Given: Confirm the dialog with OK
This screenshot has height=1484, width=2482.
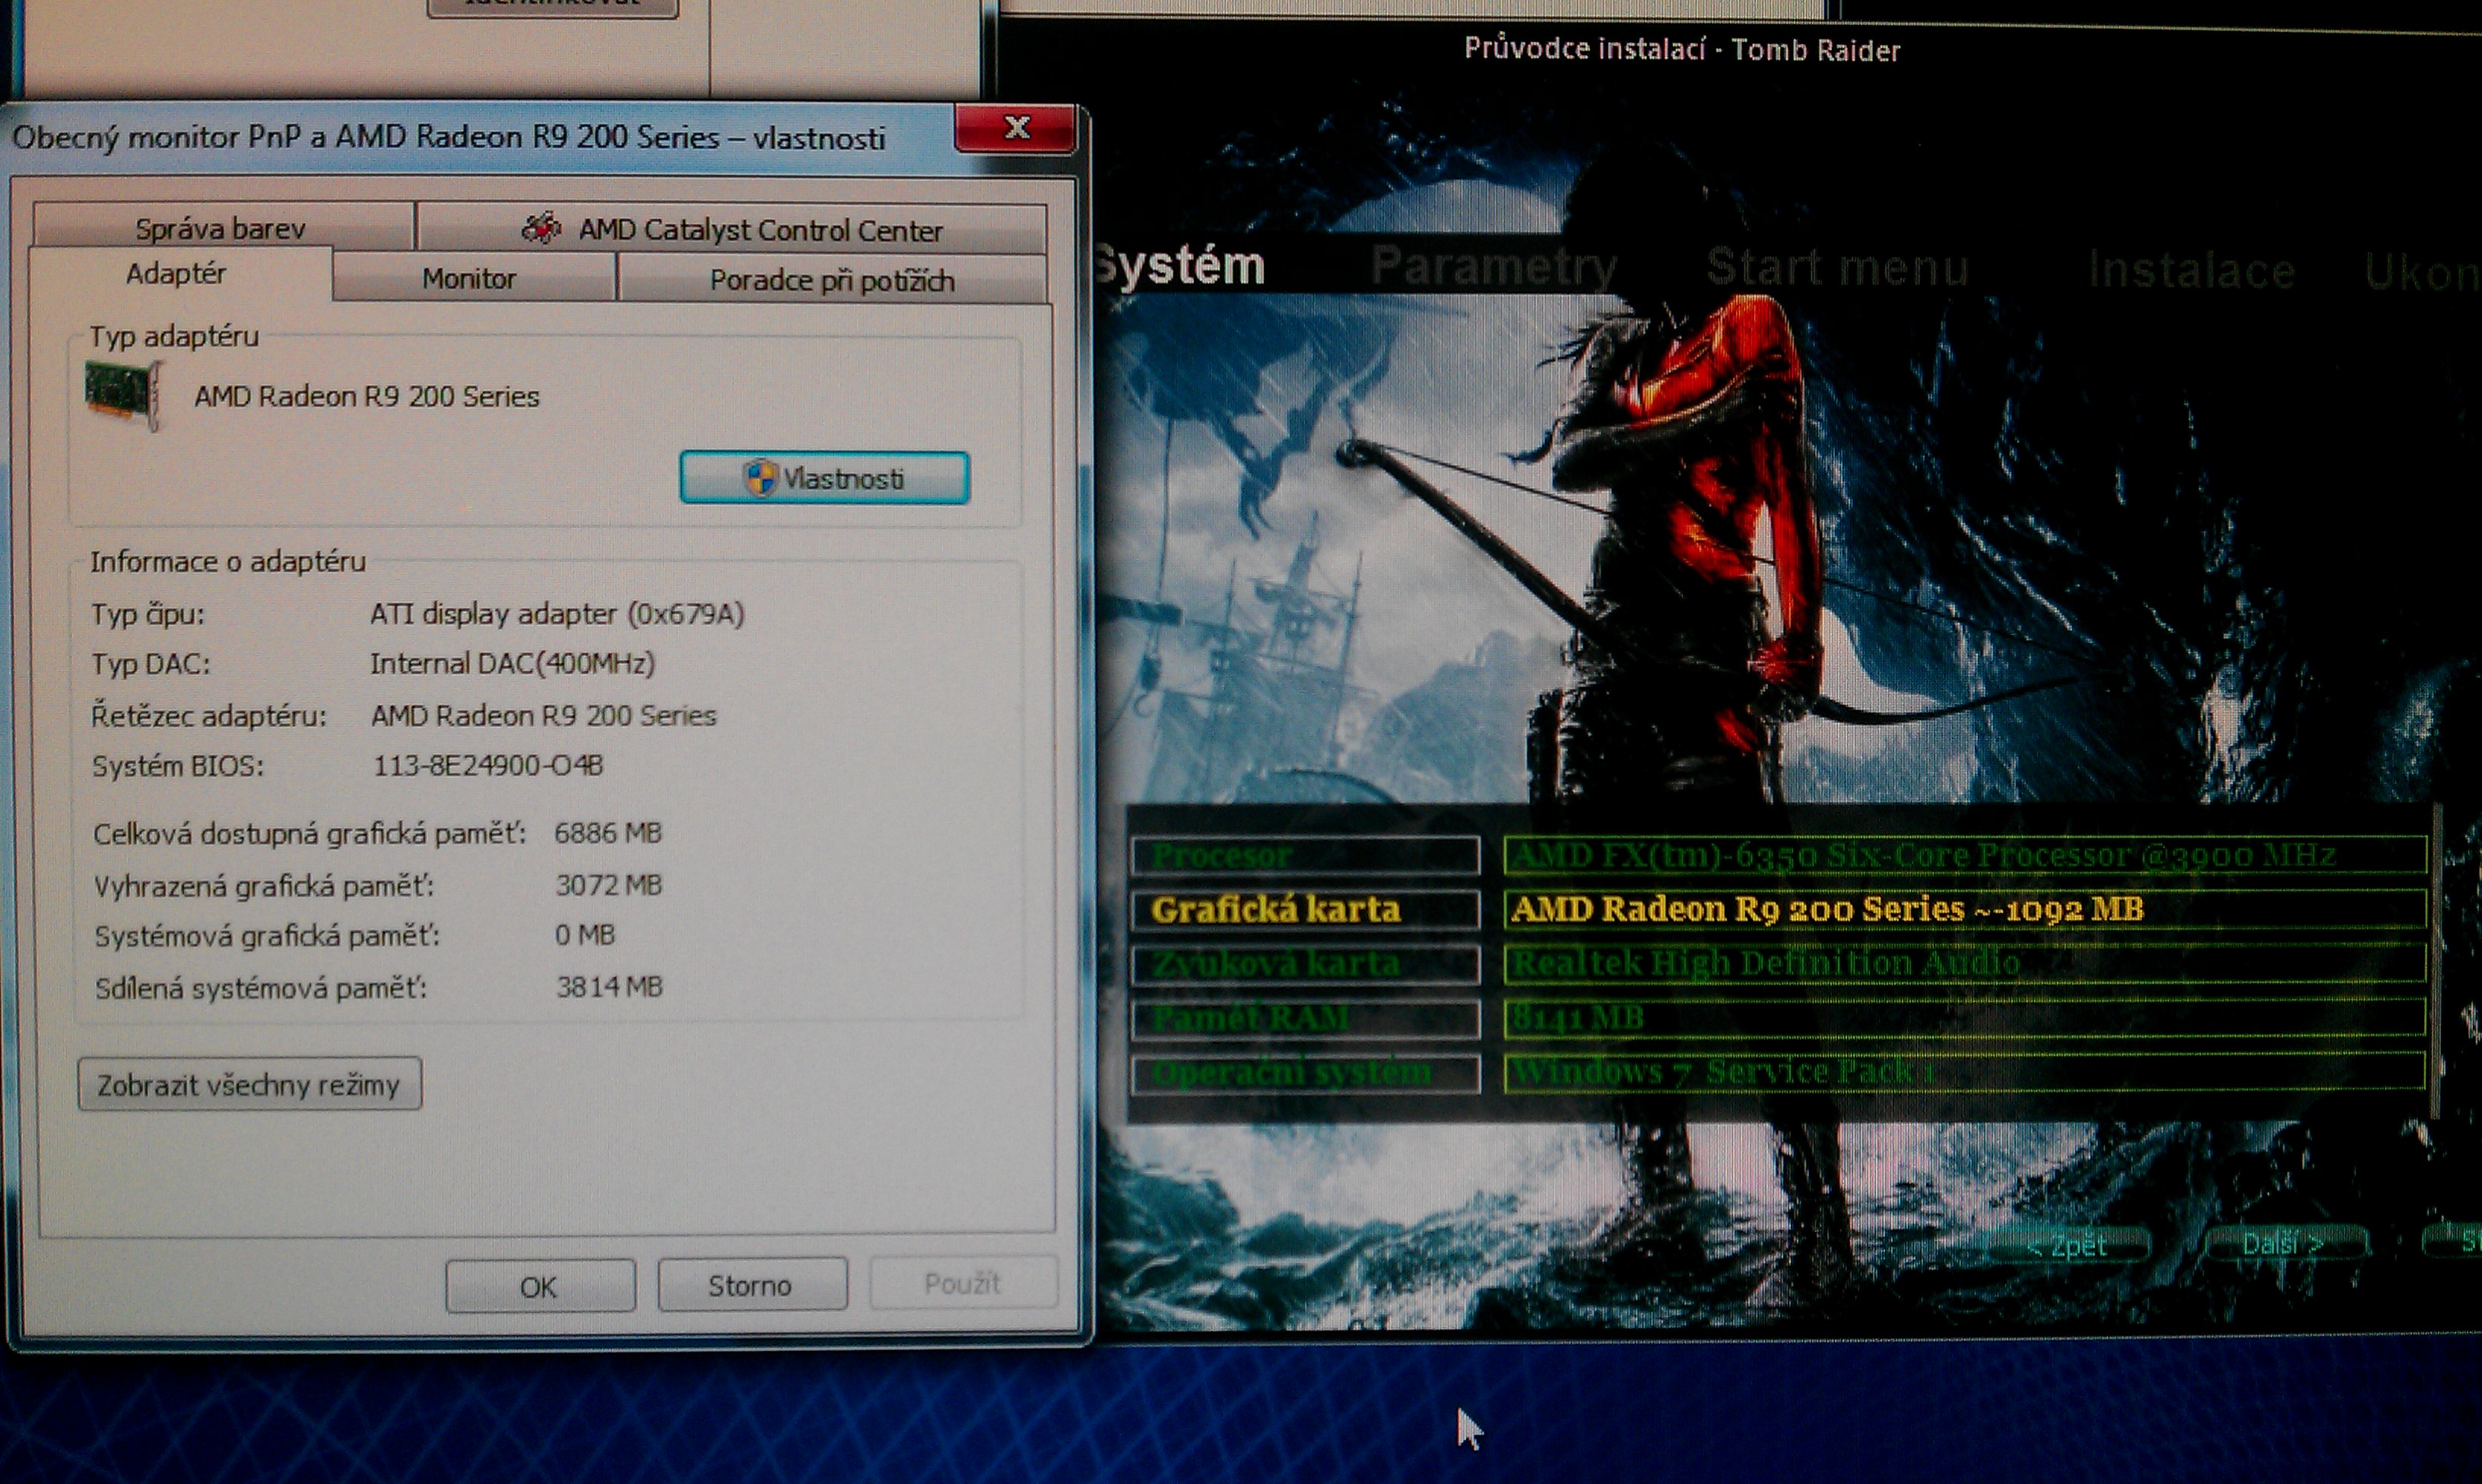Looking at the screenshot, I should coord(539,1285).
